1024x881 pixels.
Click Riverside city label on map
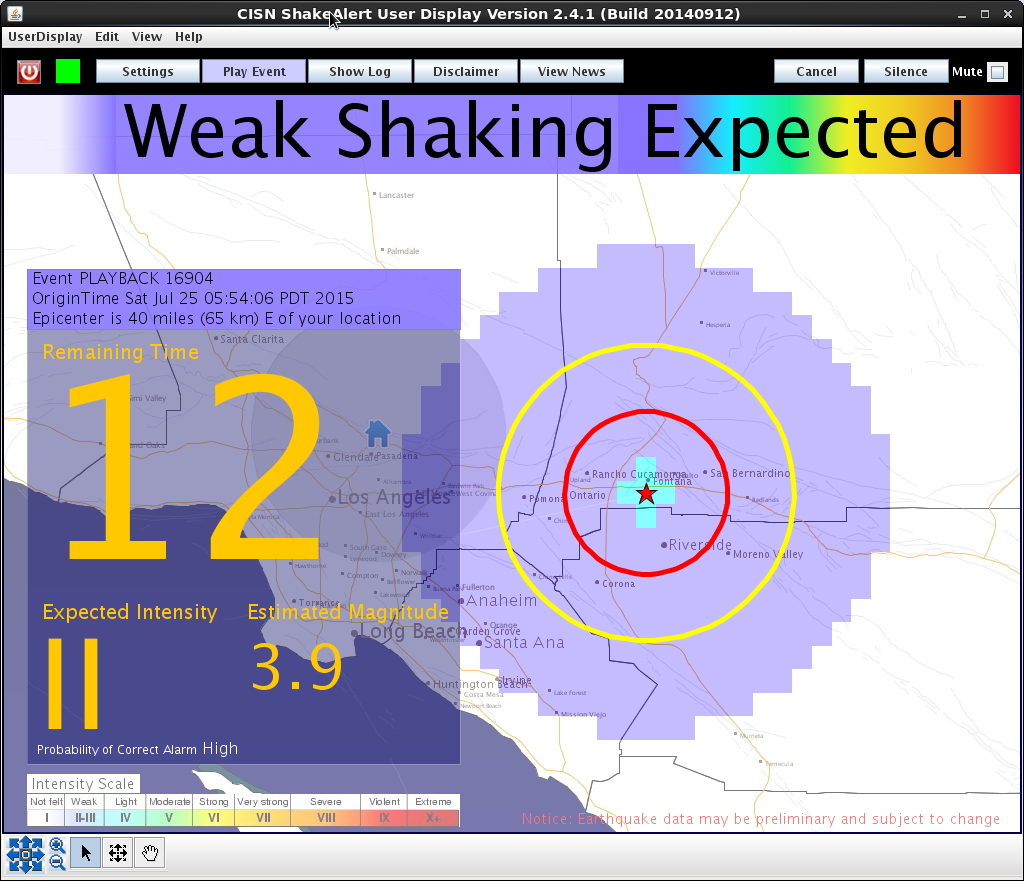699,545
